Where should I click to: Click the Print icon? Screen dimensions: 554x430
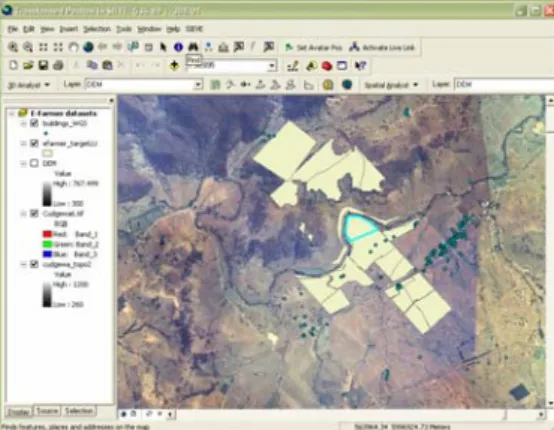pyautogui.click(x=58, y=65)
